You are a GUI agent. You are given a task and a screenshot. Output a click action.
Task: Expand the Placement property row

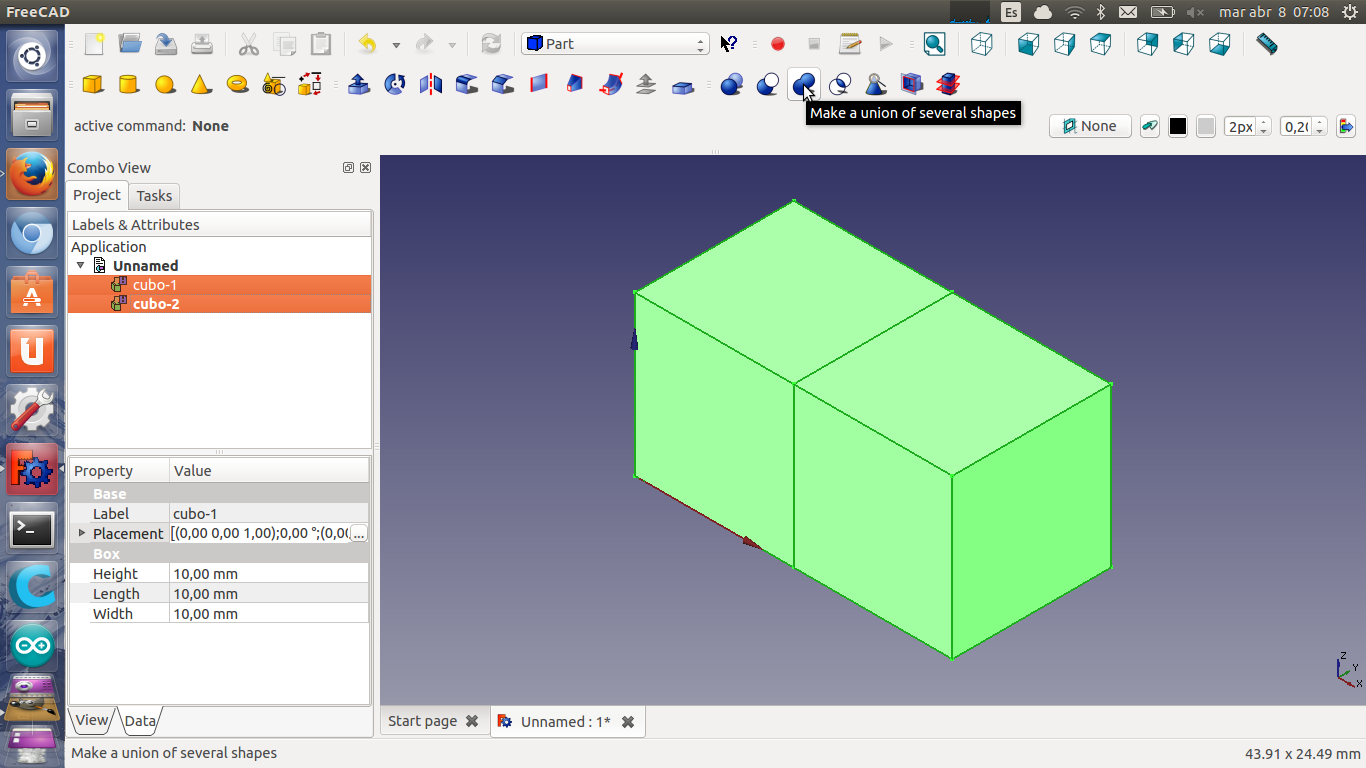(x=82, y=533)
